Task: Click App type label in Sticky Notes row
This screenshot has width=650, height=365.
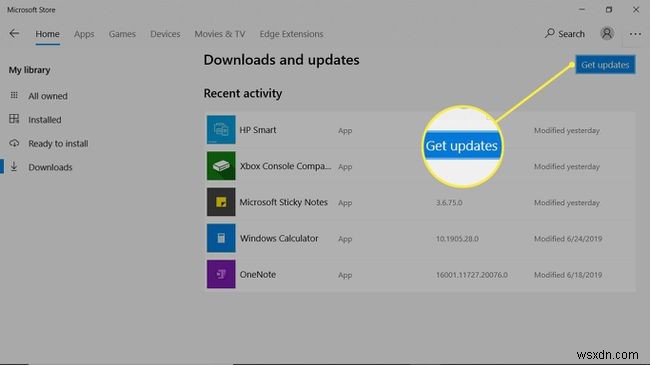Action: coord(345,203)
